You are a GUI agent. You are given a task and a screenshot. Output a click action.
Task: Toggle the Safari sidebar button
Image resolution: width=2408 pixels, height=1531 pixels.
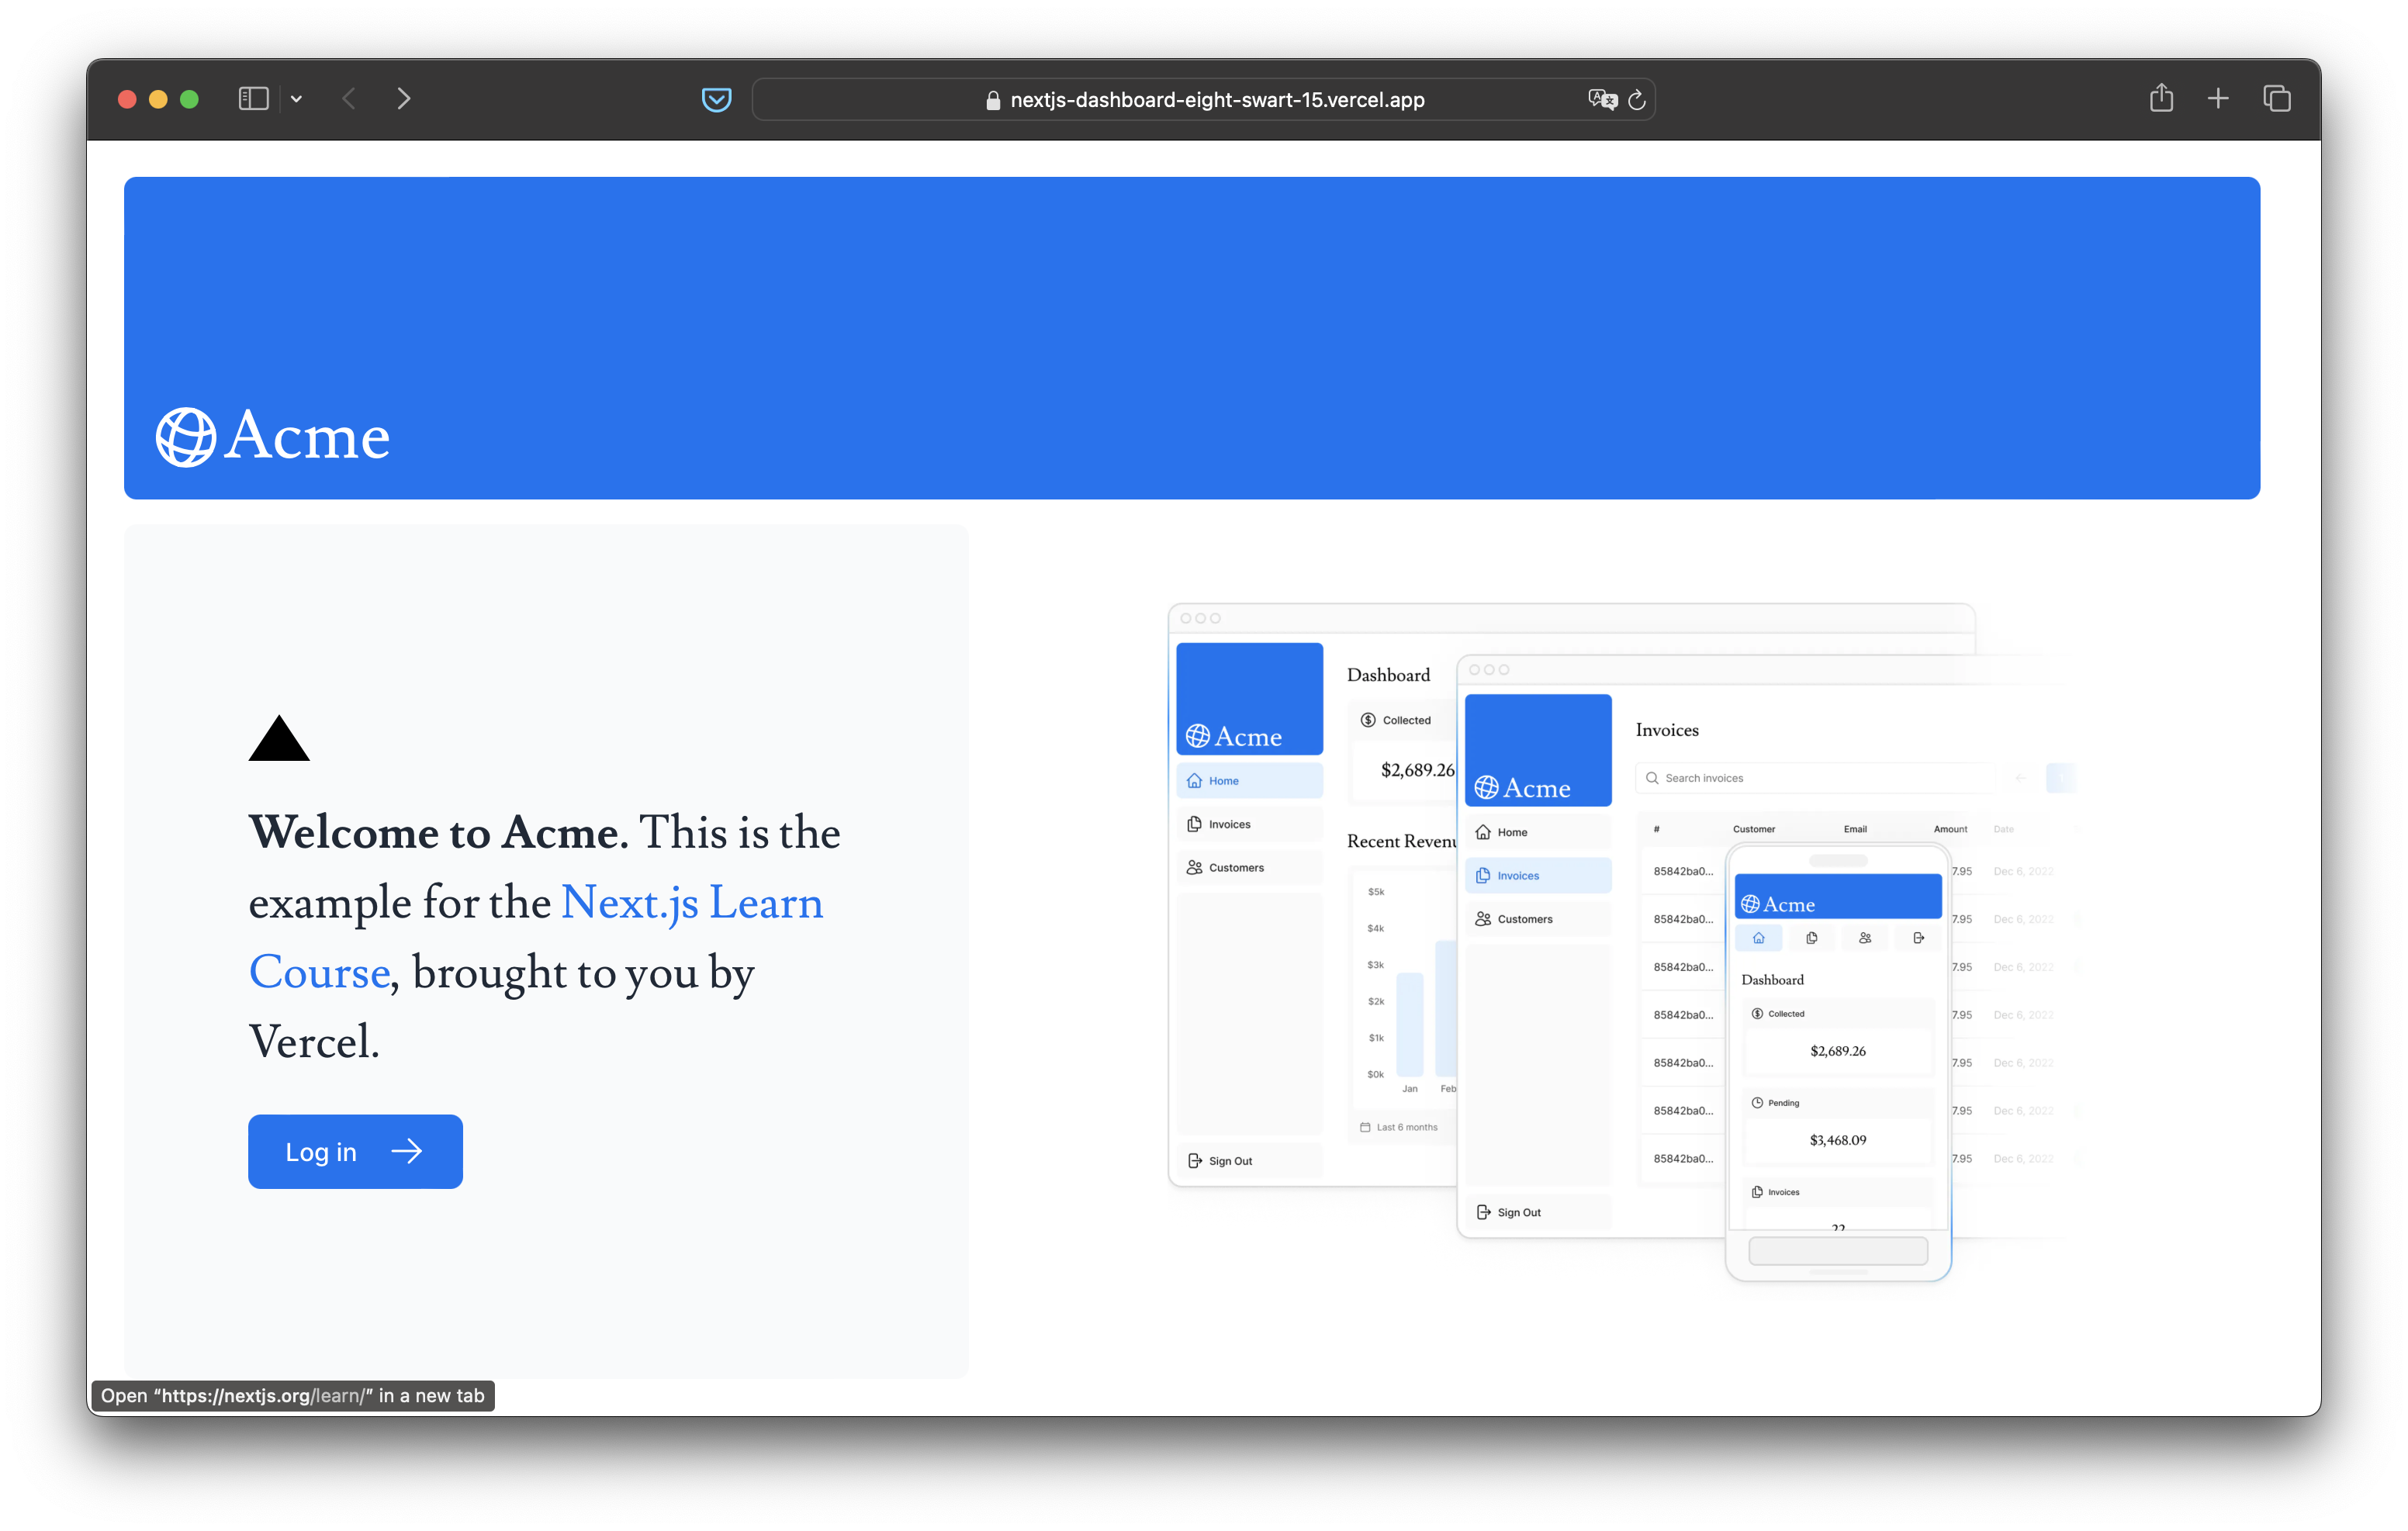[253, 99]
